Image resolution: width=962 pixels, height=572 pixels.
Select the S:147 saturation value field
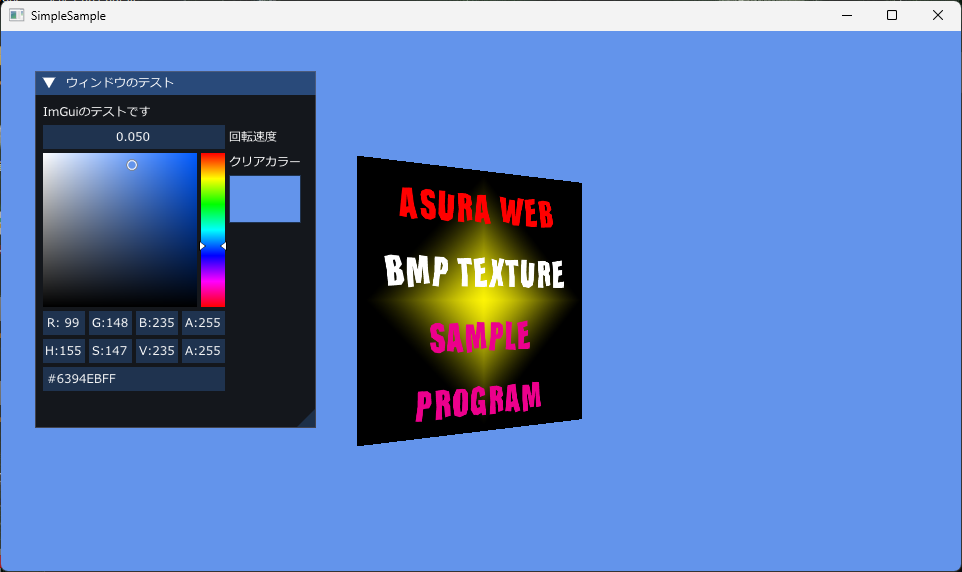click(110, 351)
